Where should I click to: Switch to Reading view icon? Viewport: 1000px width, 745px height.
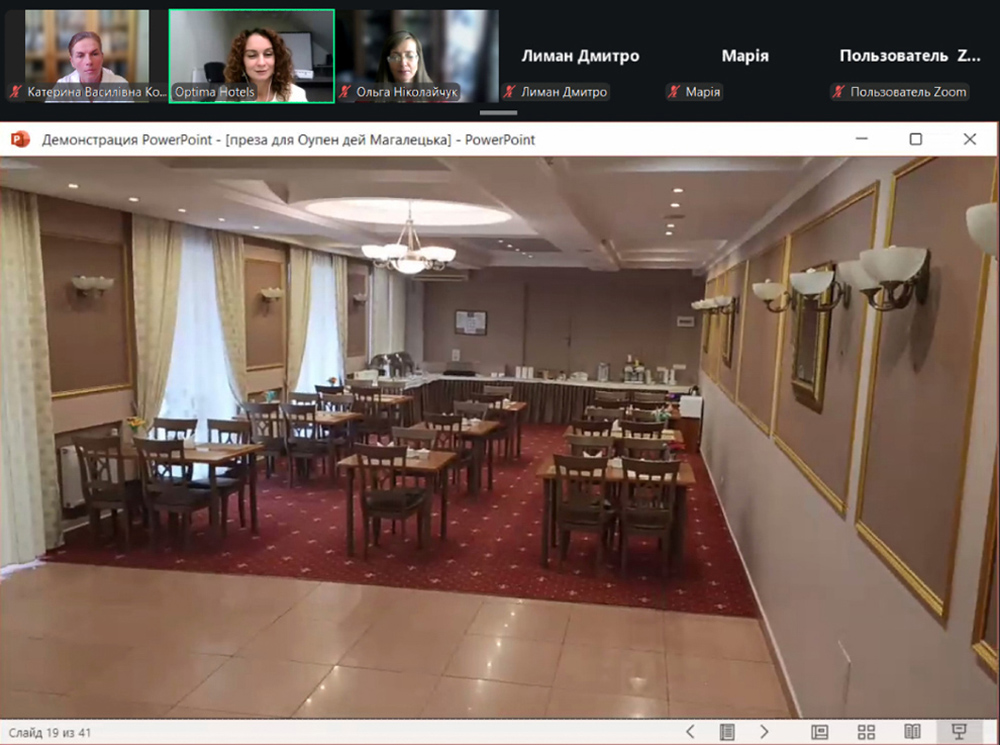point(913,732)
